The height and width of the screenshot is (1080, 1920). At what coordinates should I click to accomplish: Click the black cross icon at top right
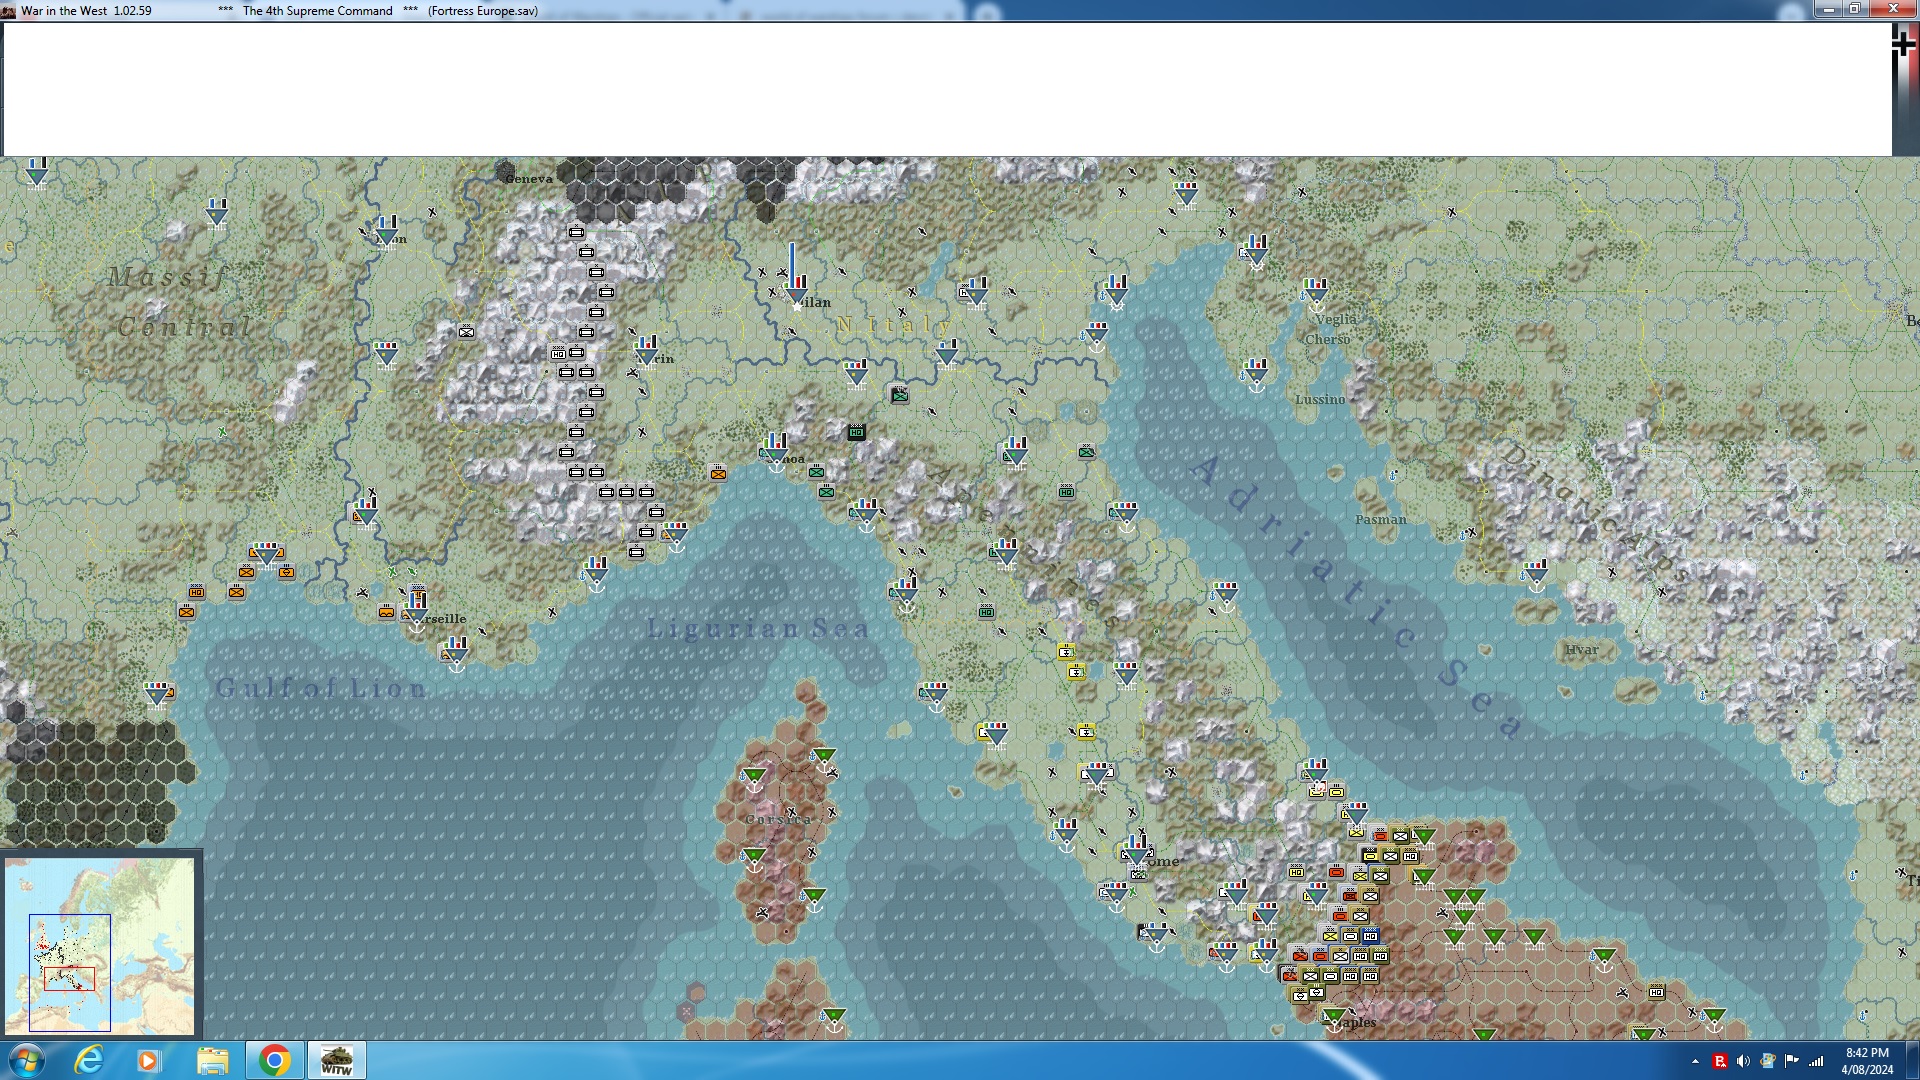1902,44
